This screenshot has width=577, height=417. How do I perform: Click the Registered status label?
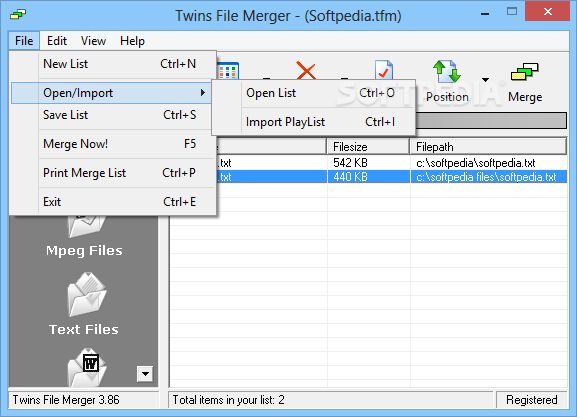(531, 400)
